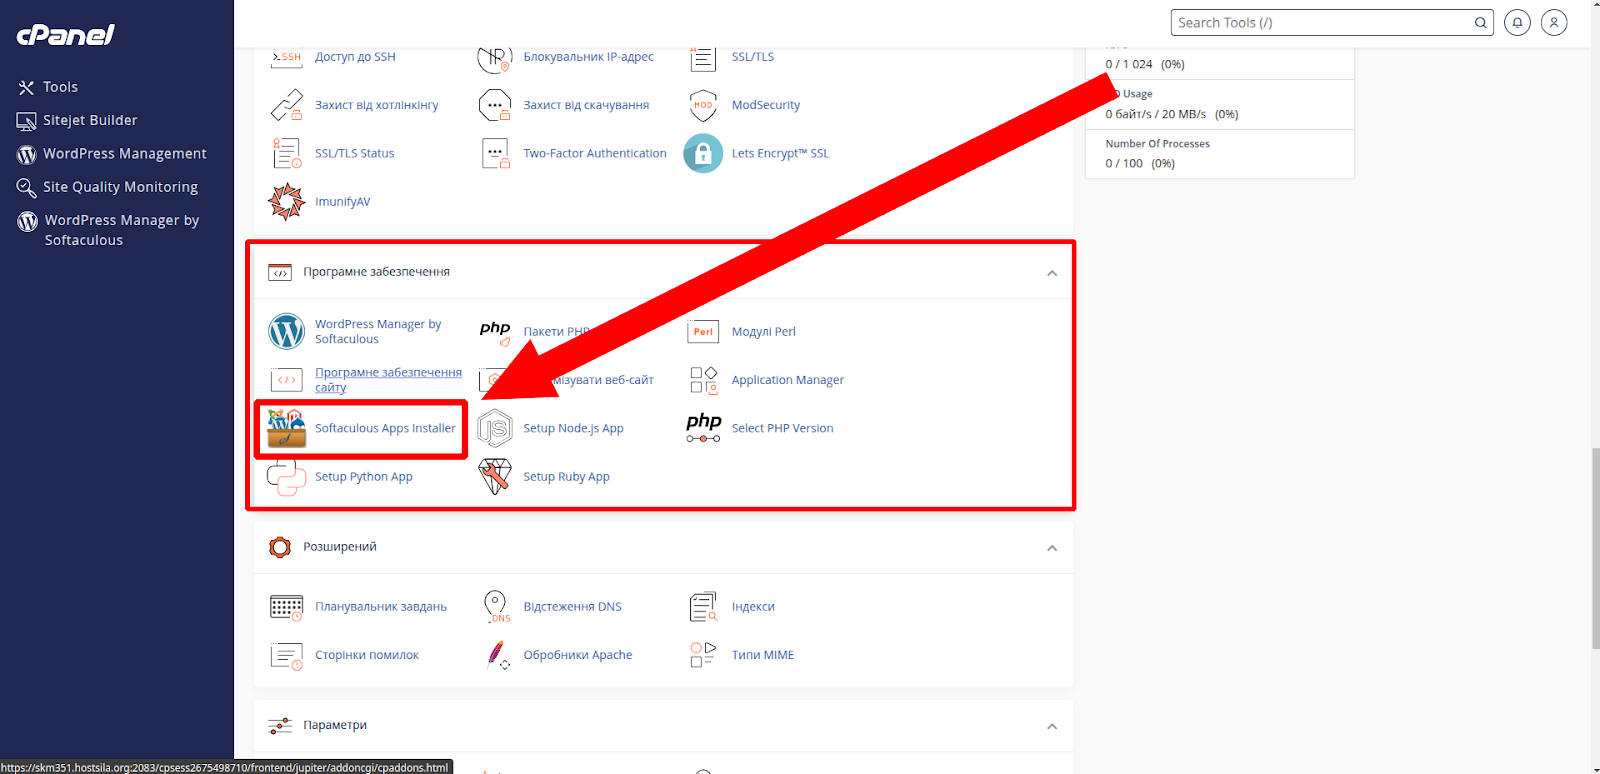Click the Select PHP Version link
The width and height of the screenshot is (1600, 774).
click(x=782, y=428)
